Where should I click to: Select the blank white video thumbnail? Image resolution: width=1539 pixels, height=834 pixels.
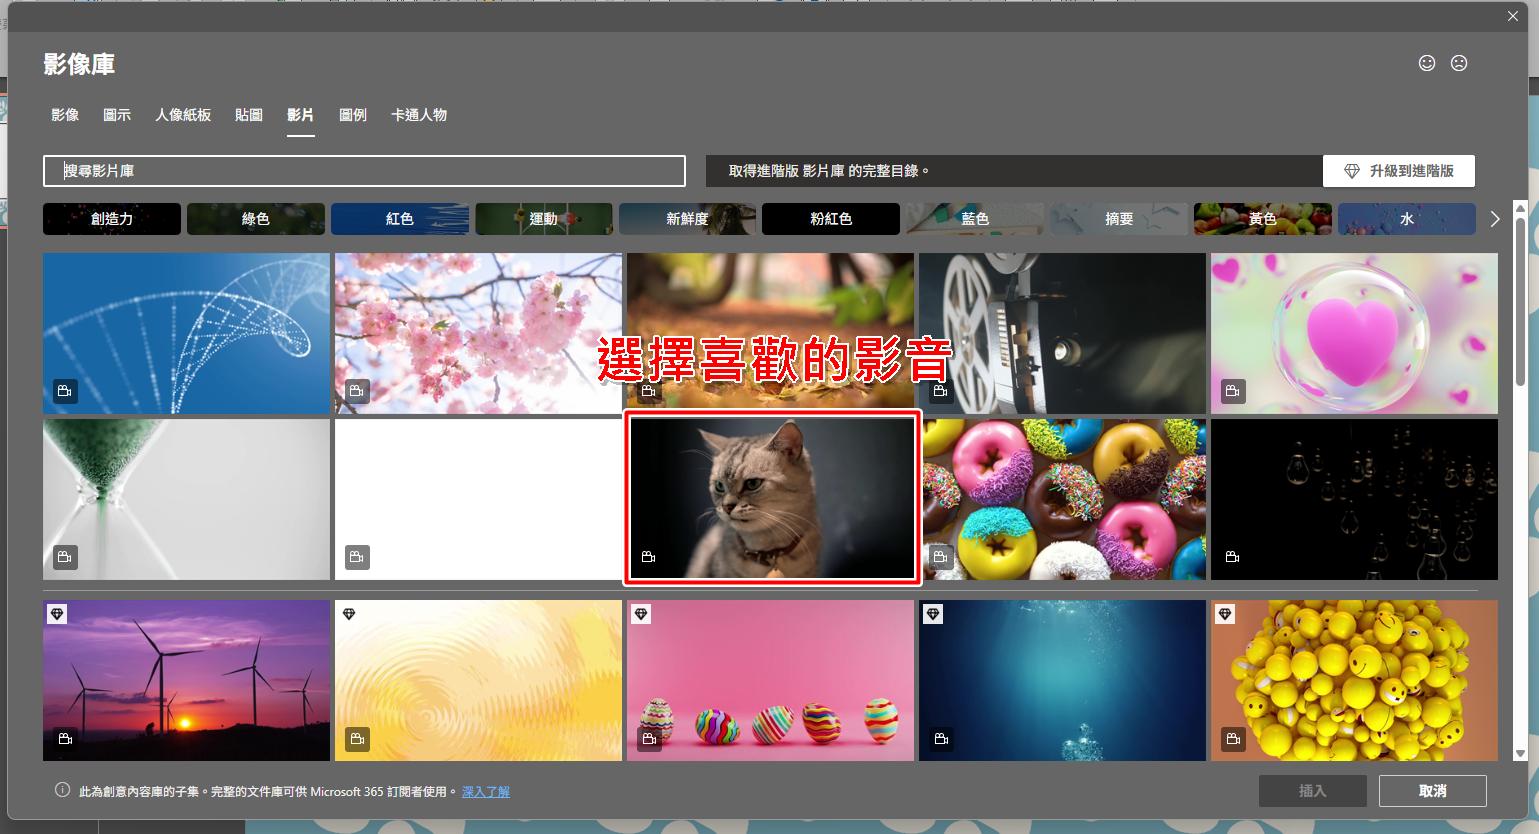click(478, 499)
